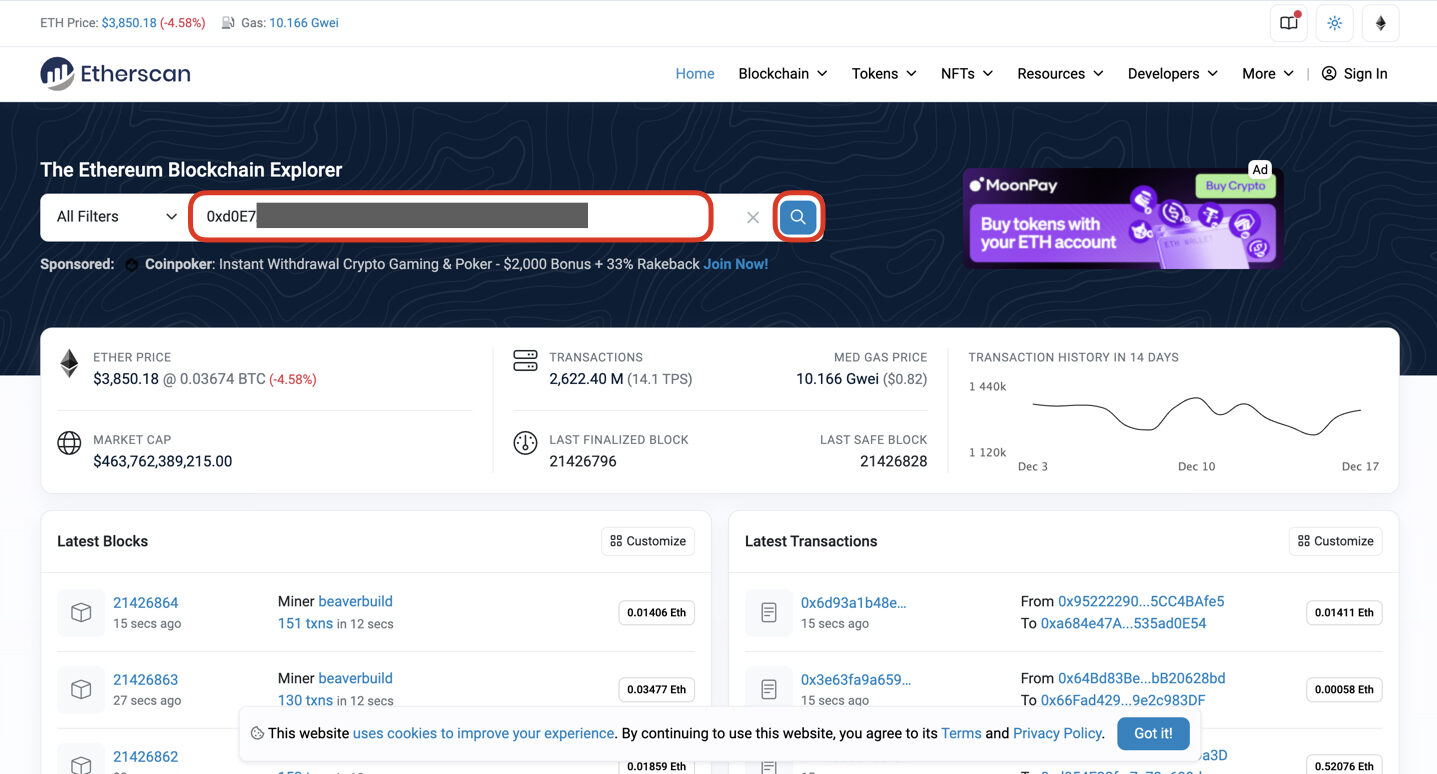Click the 14-day transaction history chart

point(1197,415)
